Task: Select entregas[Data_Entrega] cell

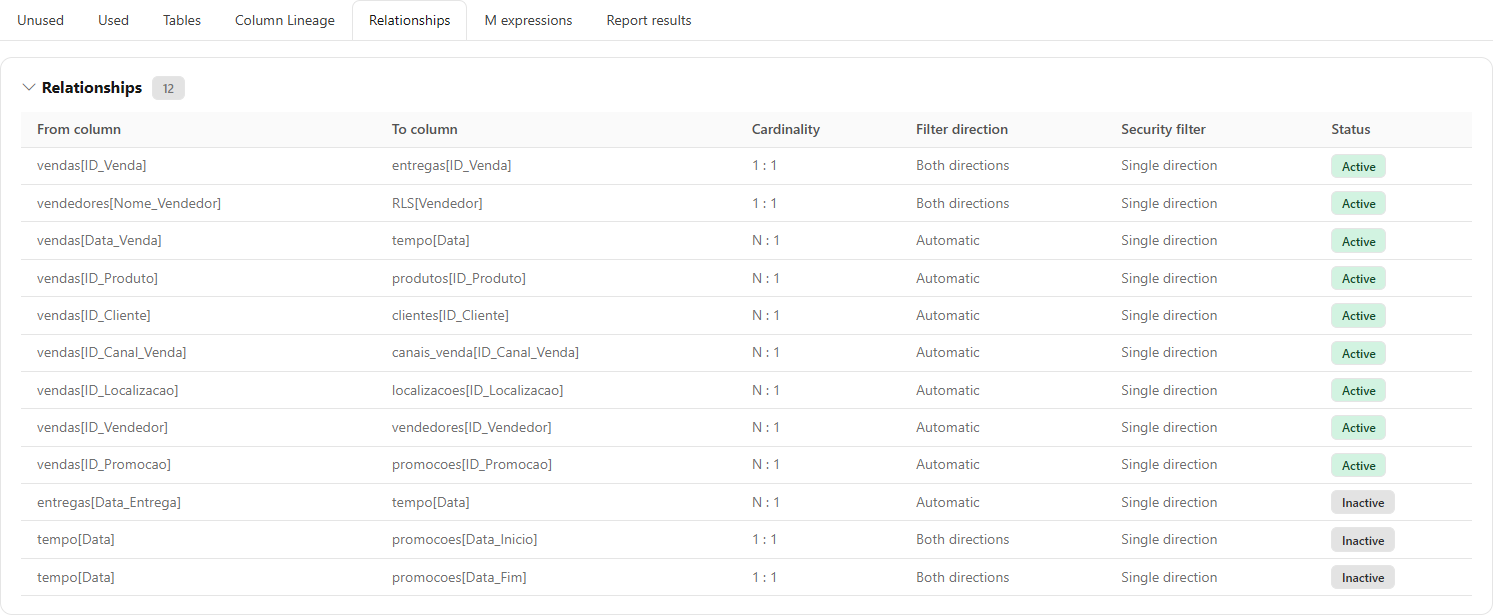Action: [x=109, y=502]
